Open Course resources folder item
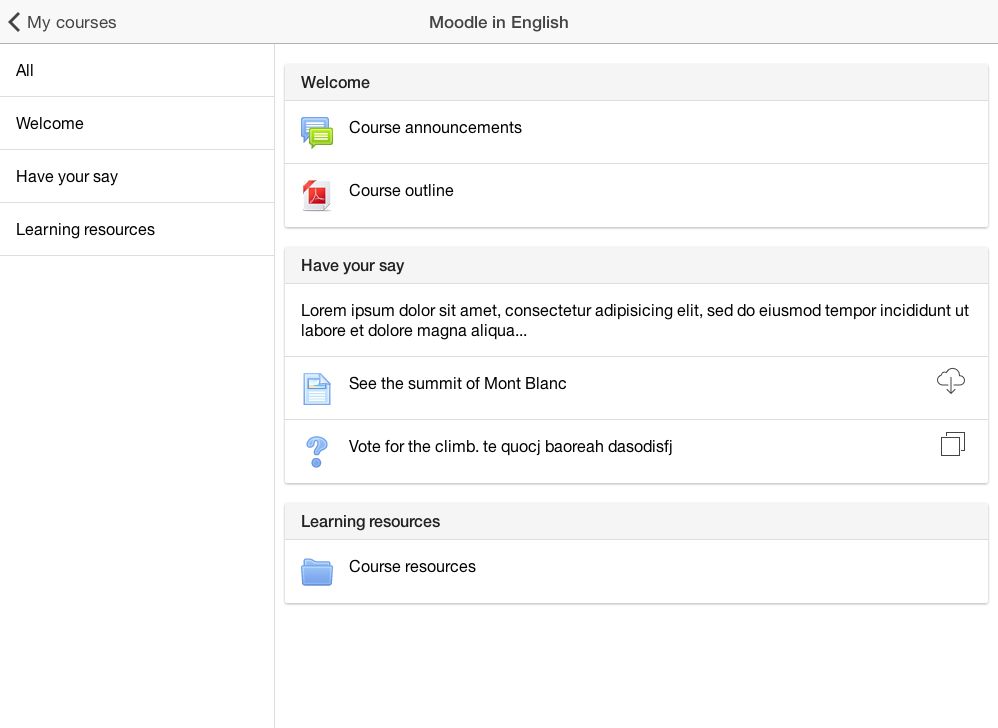The image size is (998, 728). pyautogui.click(x=636, y=571)
